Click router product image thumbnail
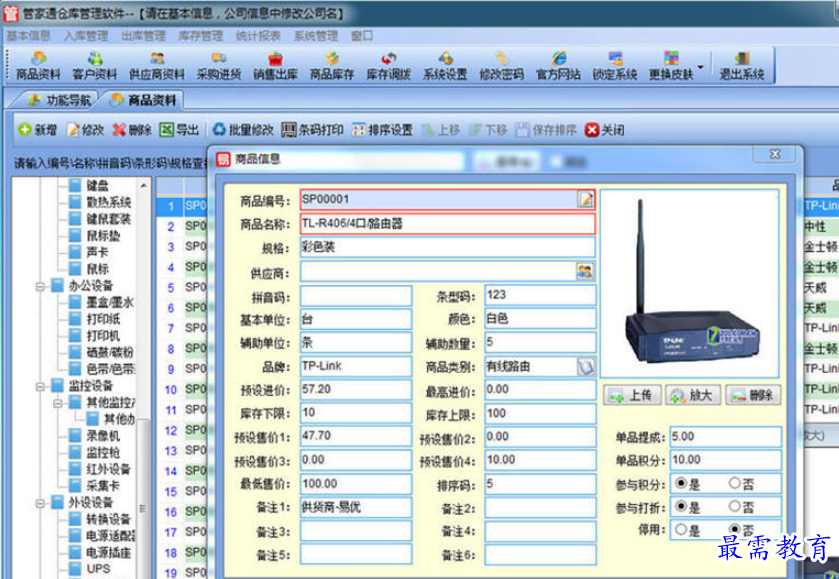Screen dimensions: 839x579 coord(689,284)
